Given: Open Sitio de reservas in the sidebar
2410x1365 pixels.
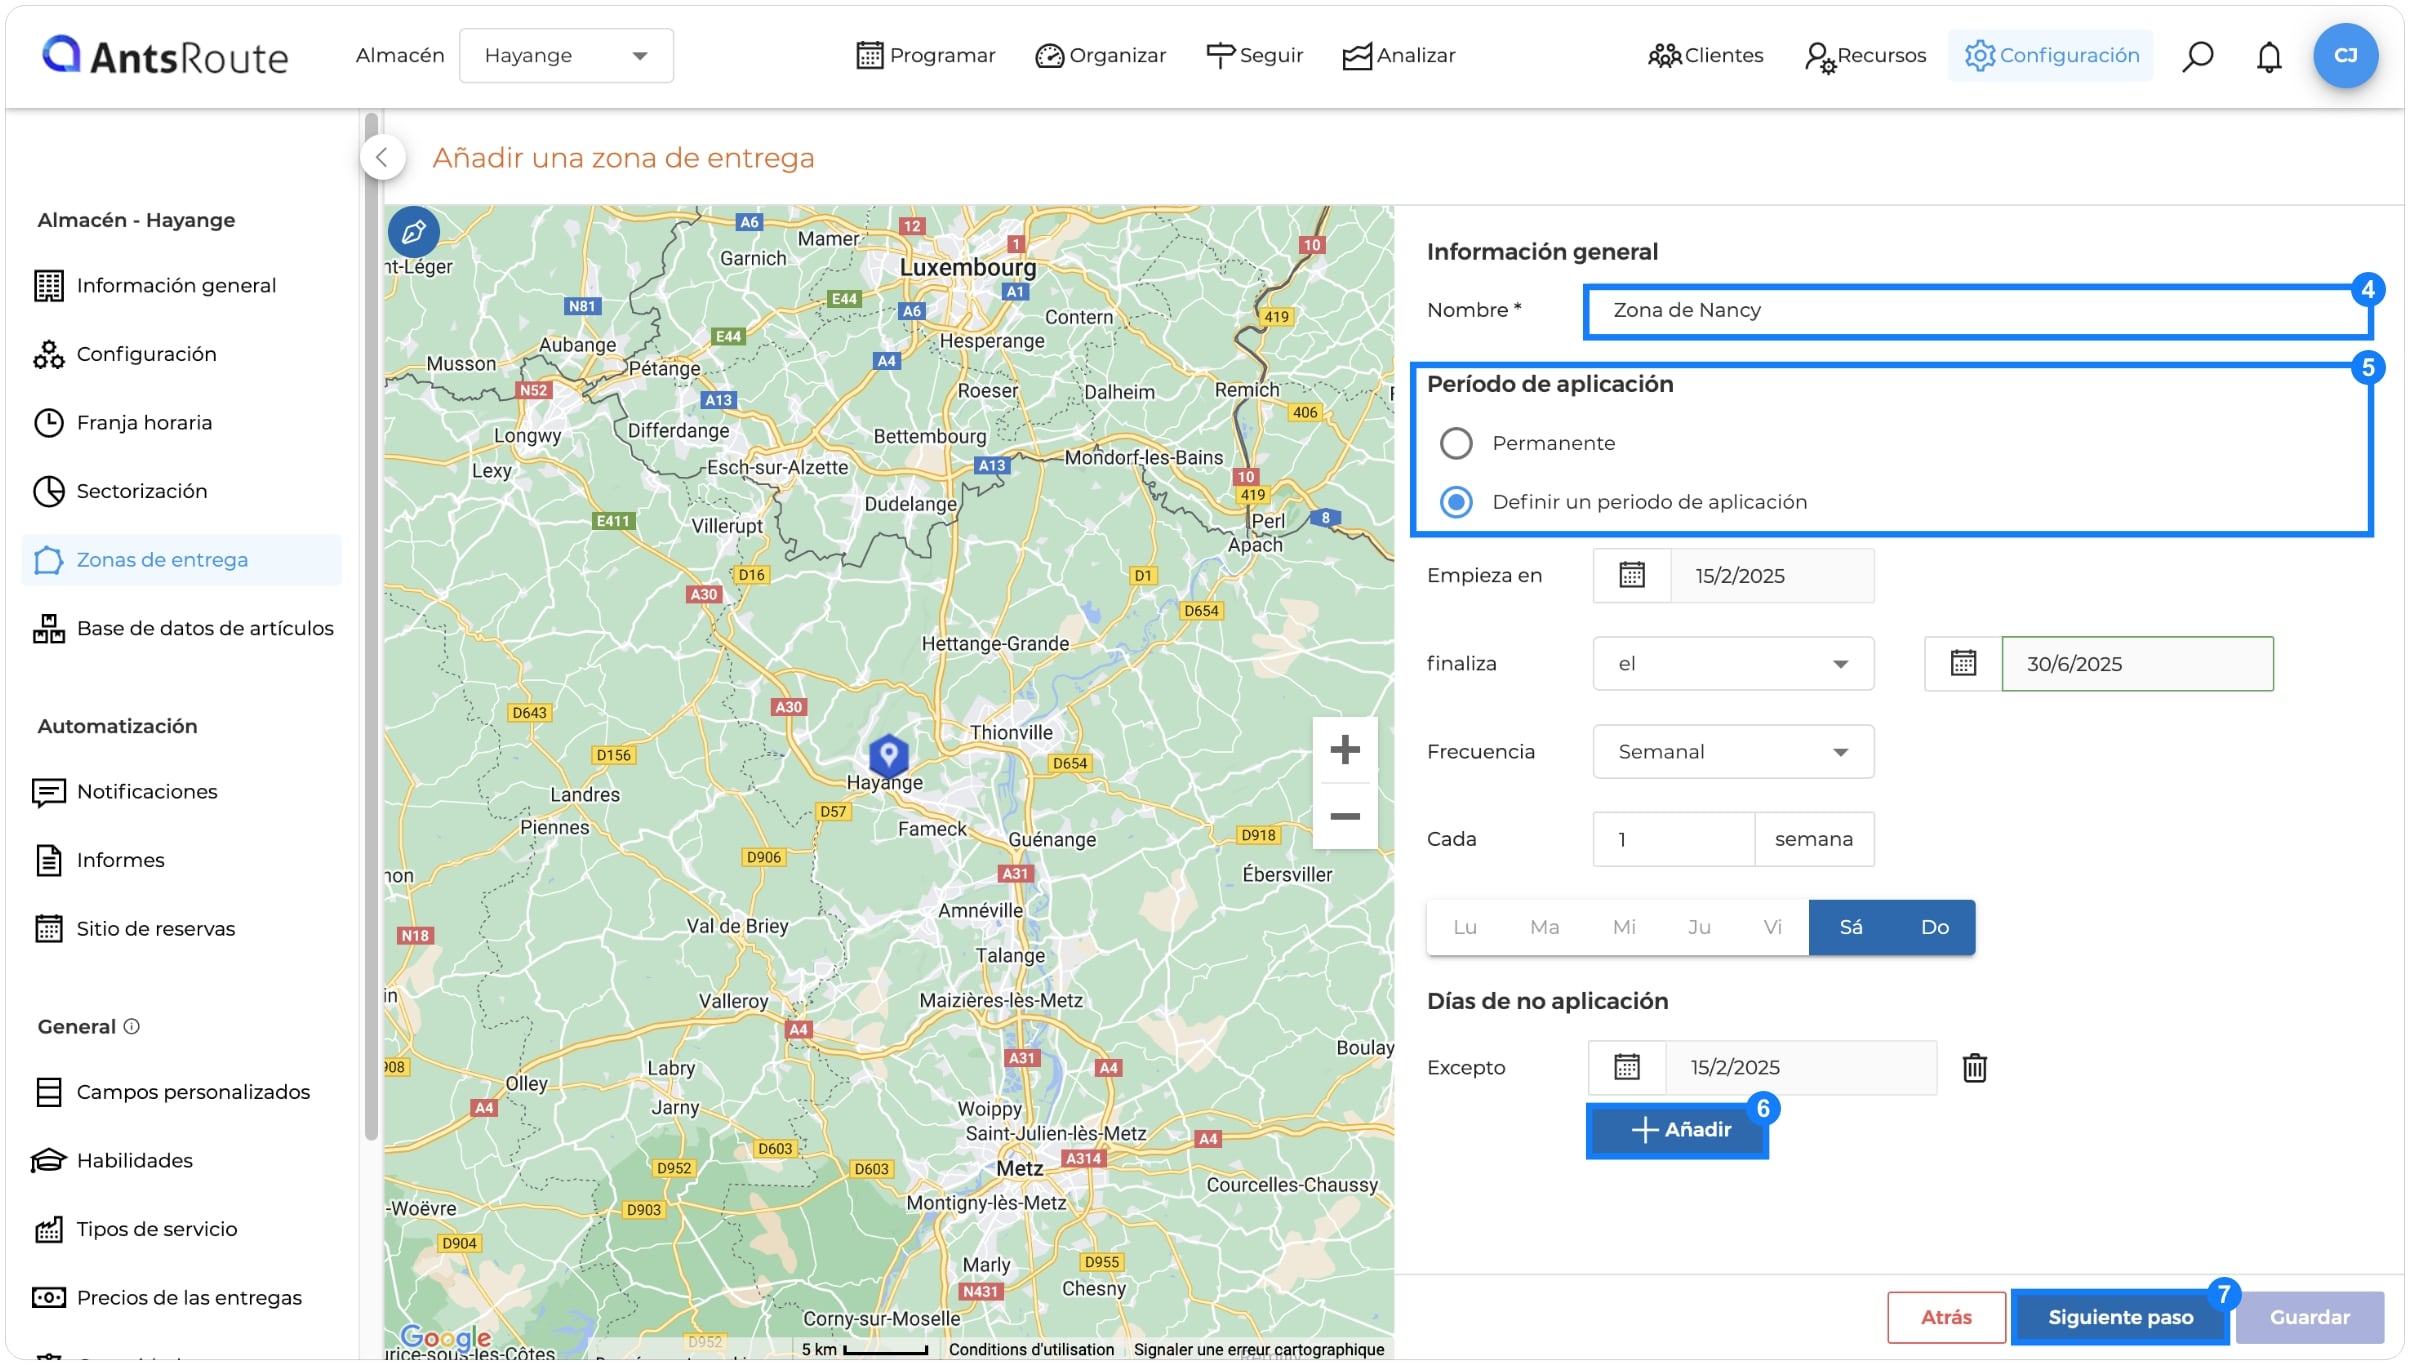Looking at the screenshot, I should click(x=180, y=928).
